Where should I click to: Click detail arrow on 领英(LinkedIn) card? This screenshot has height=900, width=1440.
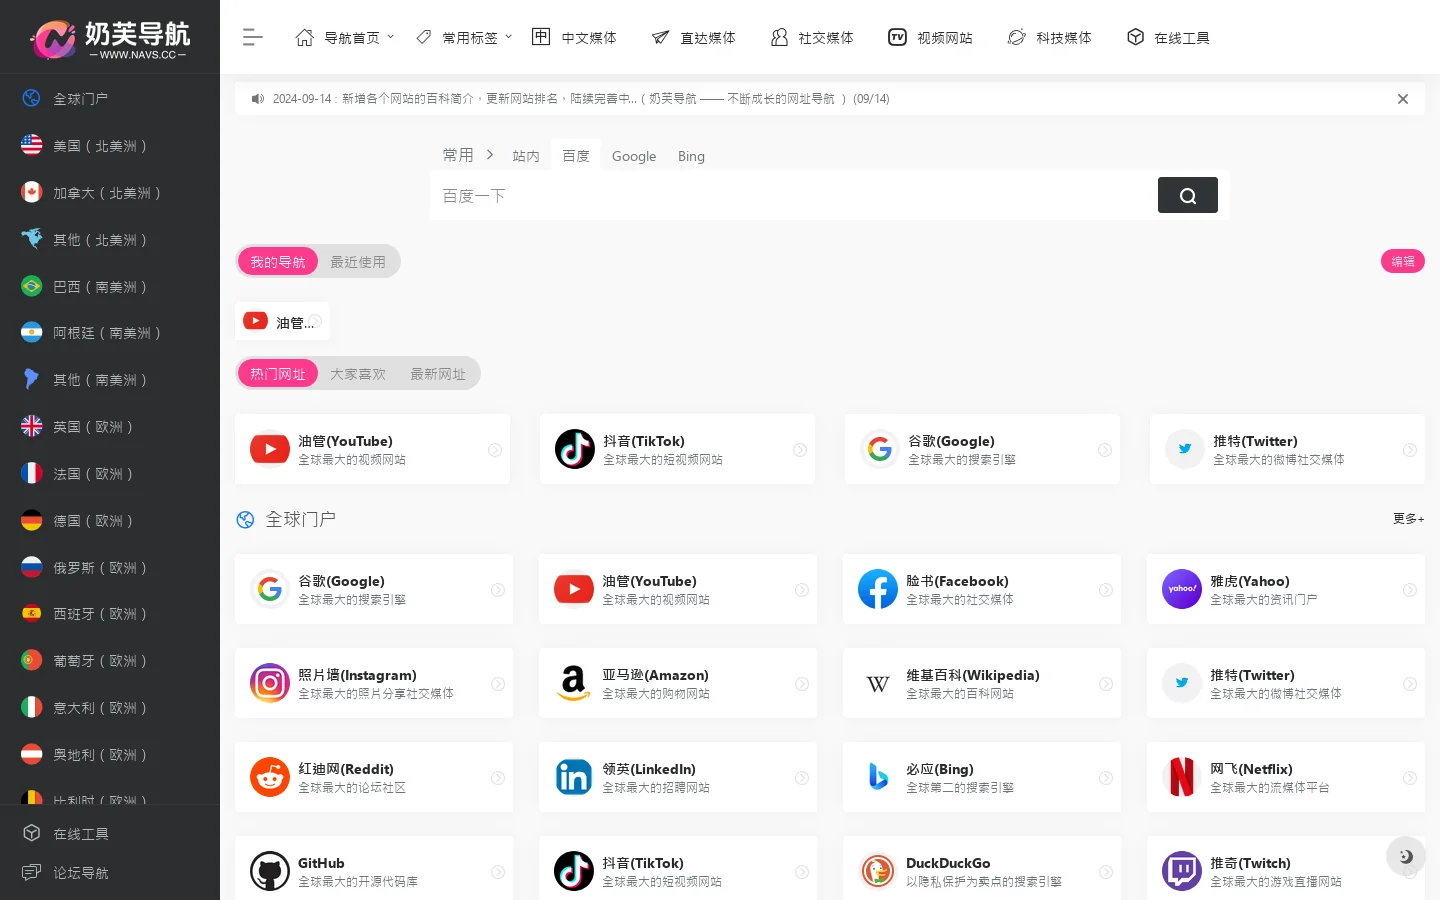coord(802,778)
